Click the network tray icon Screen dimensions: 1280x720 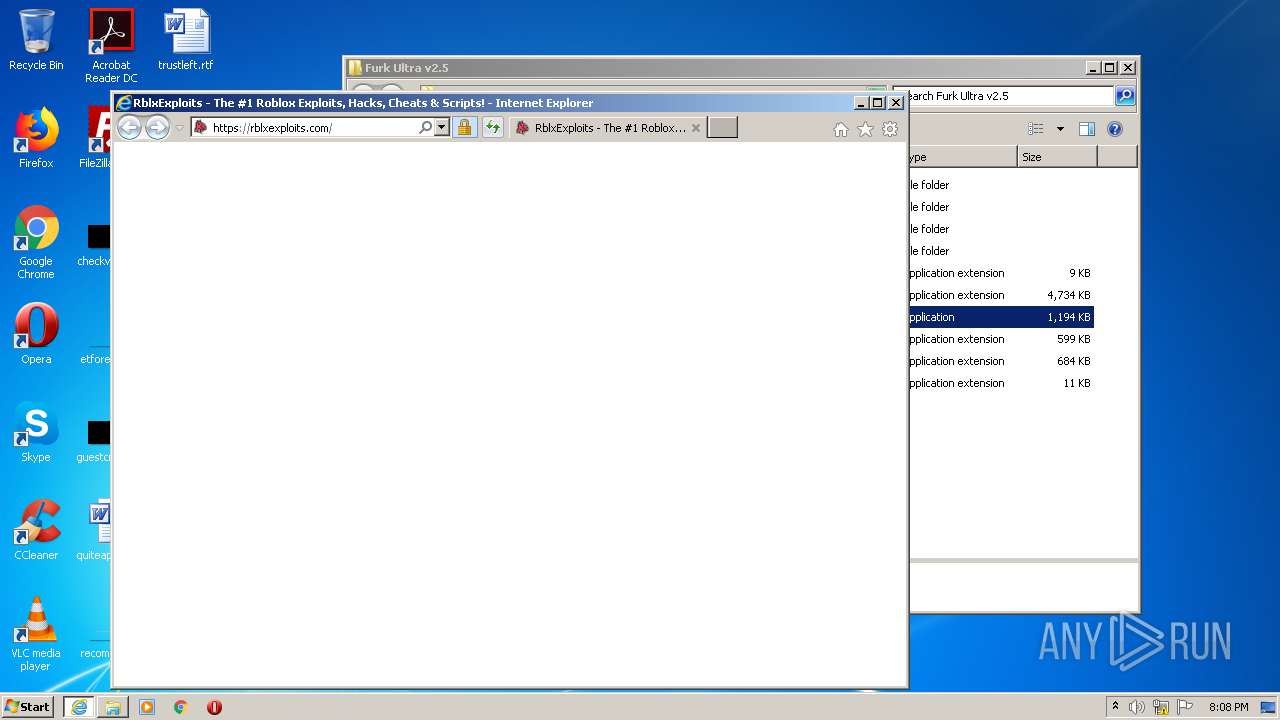[x=1161, y=707]
